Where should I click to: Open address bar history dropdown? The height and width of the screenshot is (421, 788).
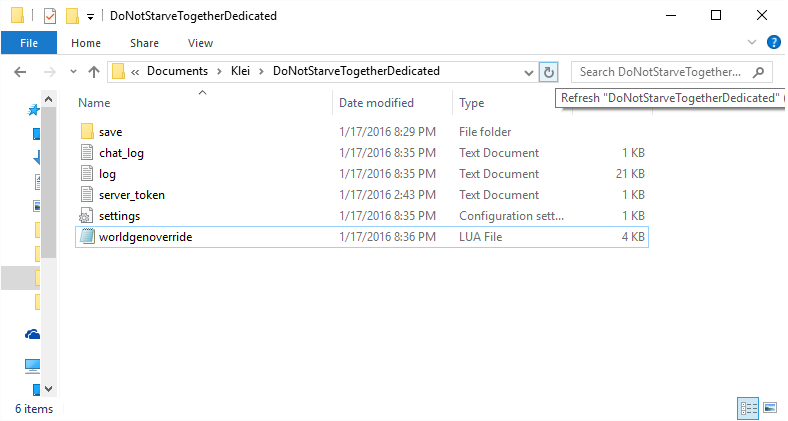(x=529, y=72)
